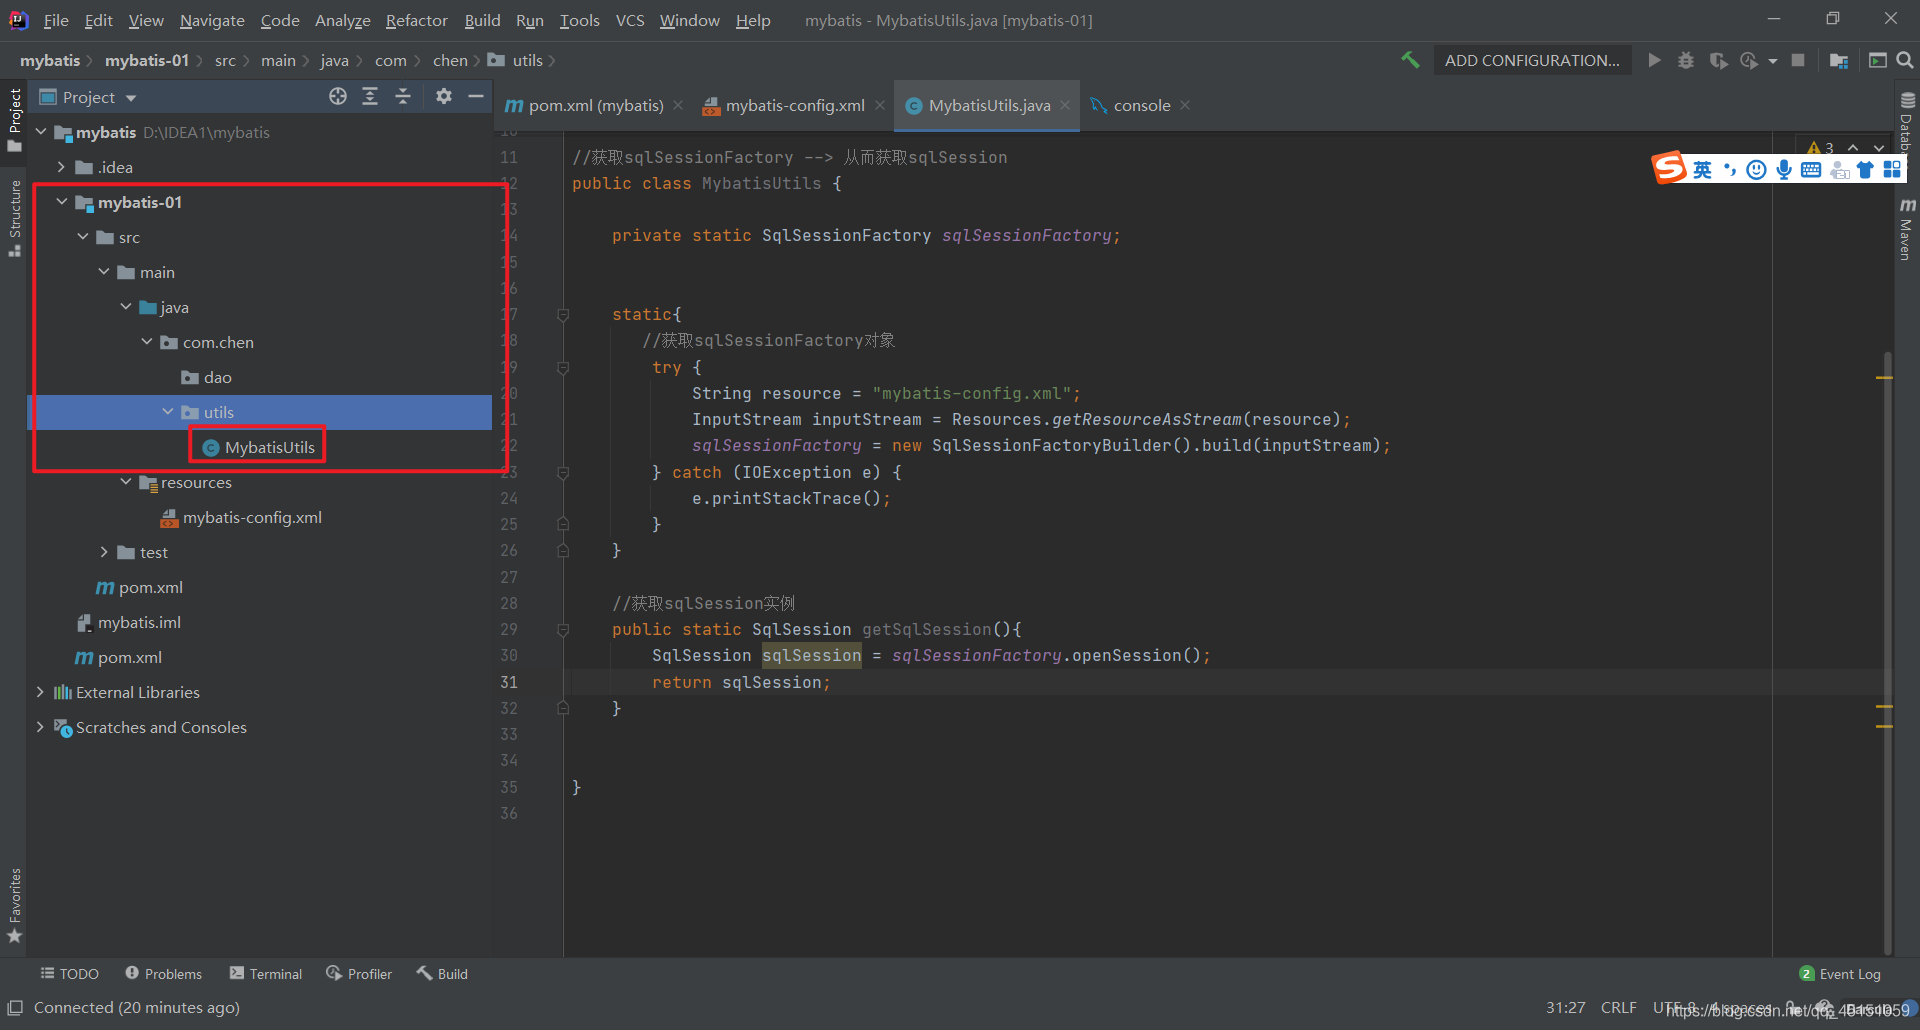Toggle the Maven tool window side button
Image resolution: width=1920 pixels, height=1030 pixels.
pos(1907,228)
